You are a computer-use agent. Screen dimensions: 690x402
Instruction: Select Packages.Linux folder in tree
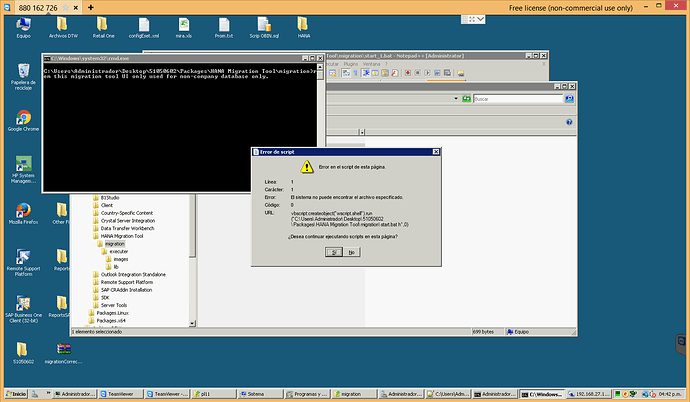[113, 313]
